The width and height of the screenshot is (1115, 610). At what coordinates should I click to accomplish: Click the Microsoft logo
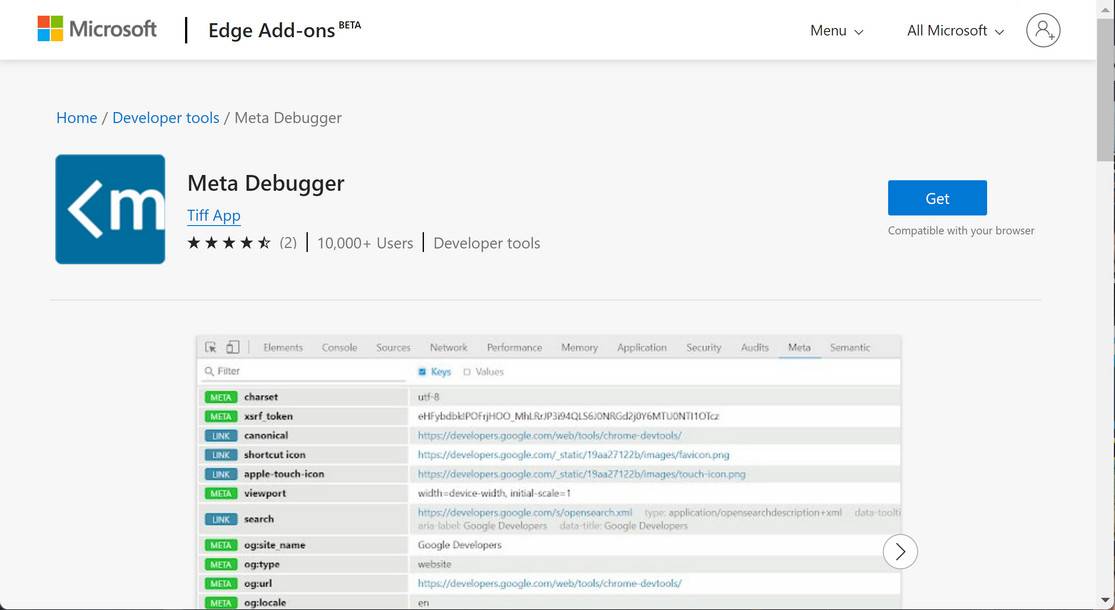coord(97,29)
